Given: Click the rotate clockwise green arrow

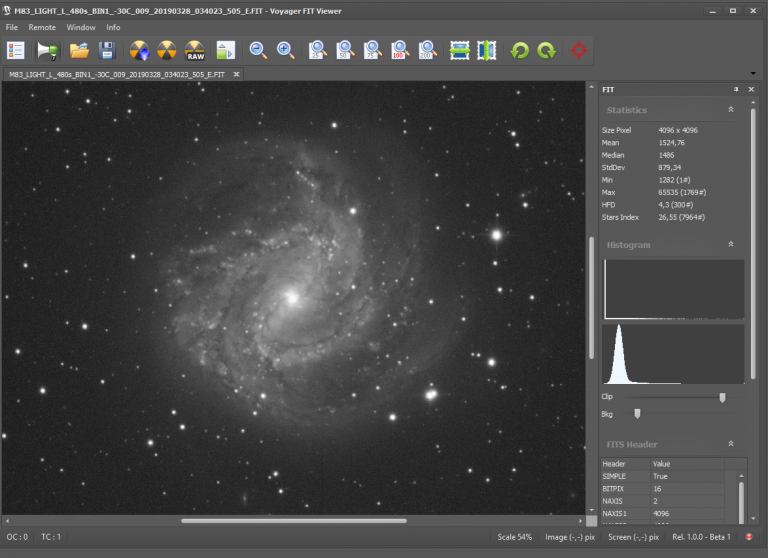Looking at the screenshot, I should [546, 49].
